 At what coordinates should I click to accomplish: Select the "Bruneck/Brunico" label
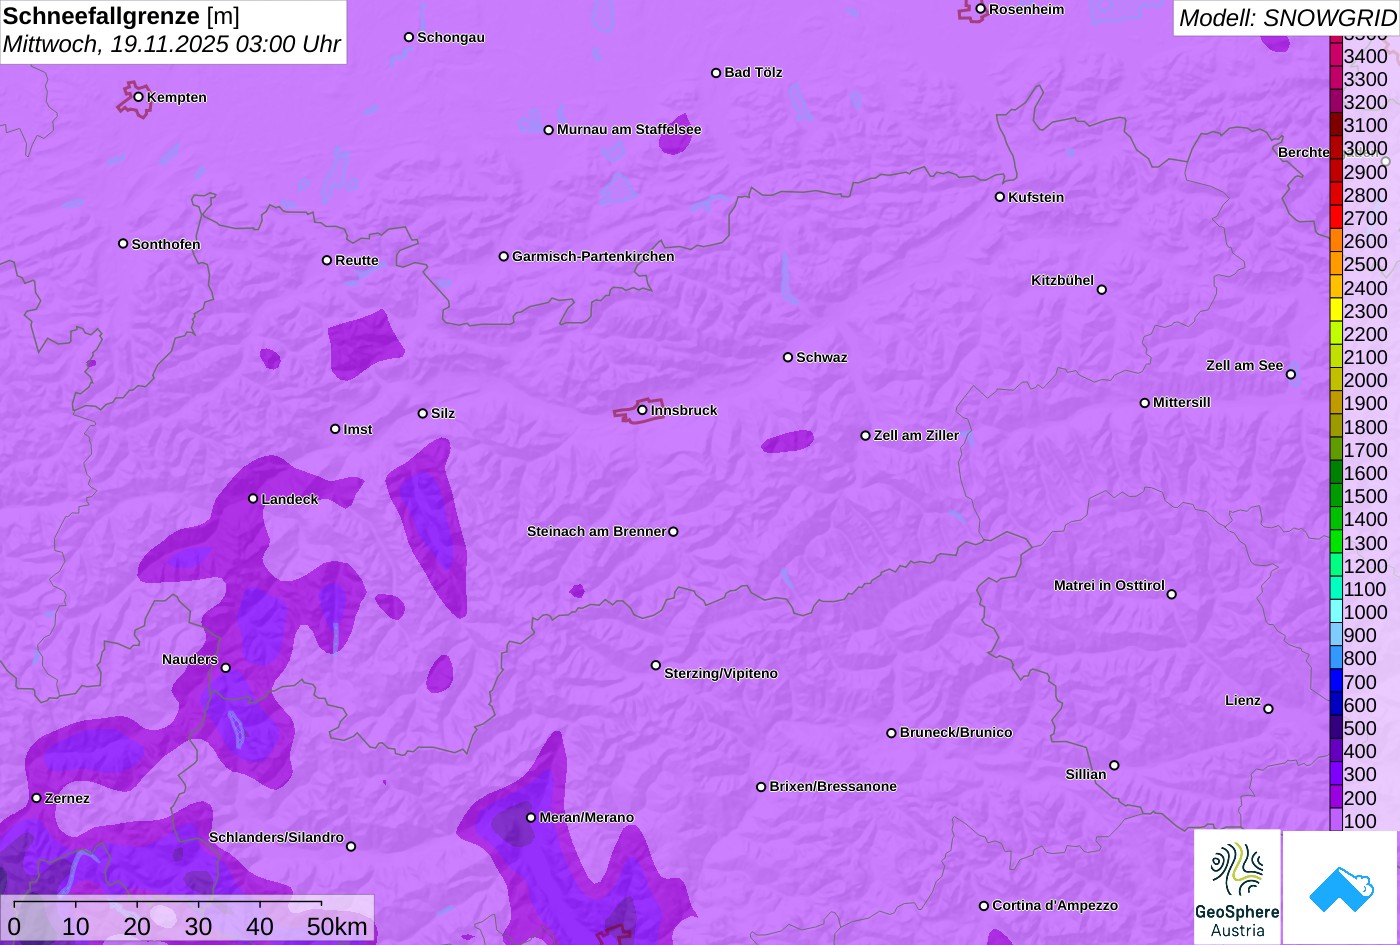tap(956, 732)
